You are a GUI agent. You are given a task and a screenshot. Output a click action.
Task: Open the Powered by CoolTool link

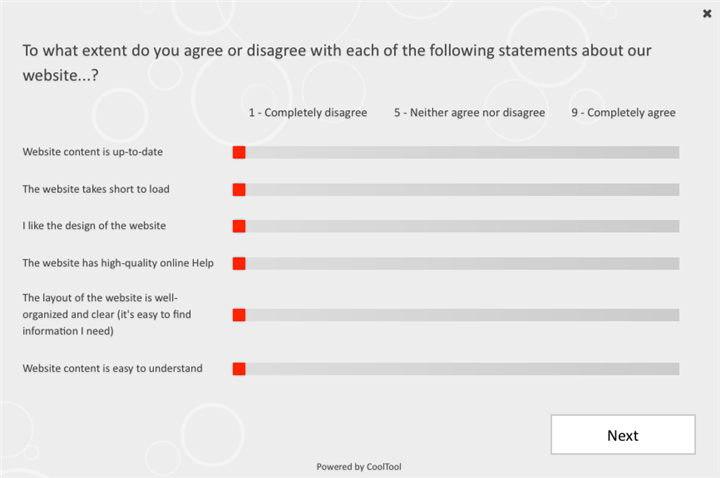pos(359,467)
